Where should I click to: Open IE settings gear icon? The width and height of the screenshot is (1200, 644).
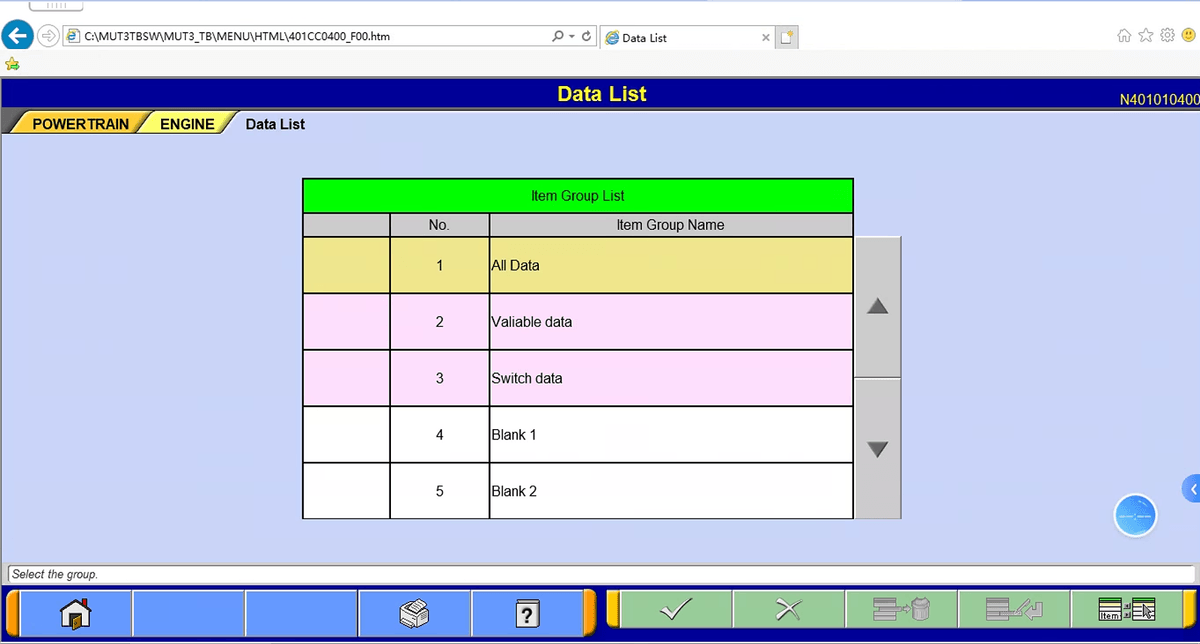pyautogui.click(x=1167, y=36)
